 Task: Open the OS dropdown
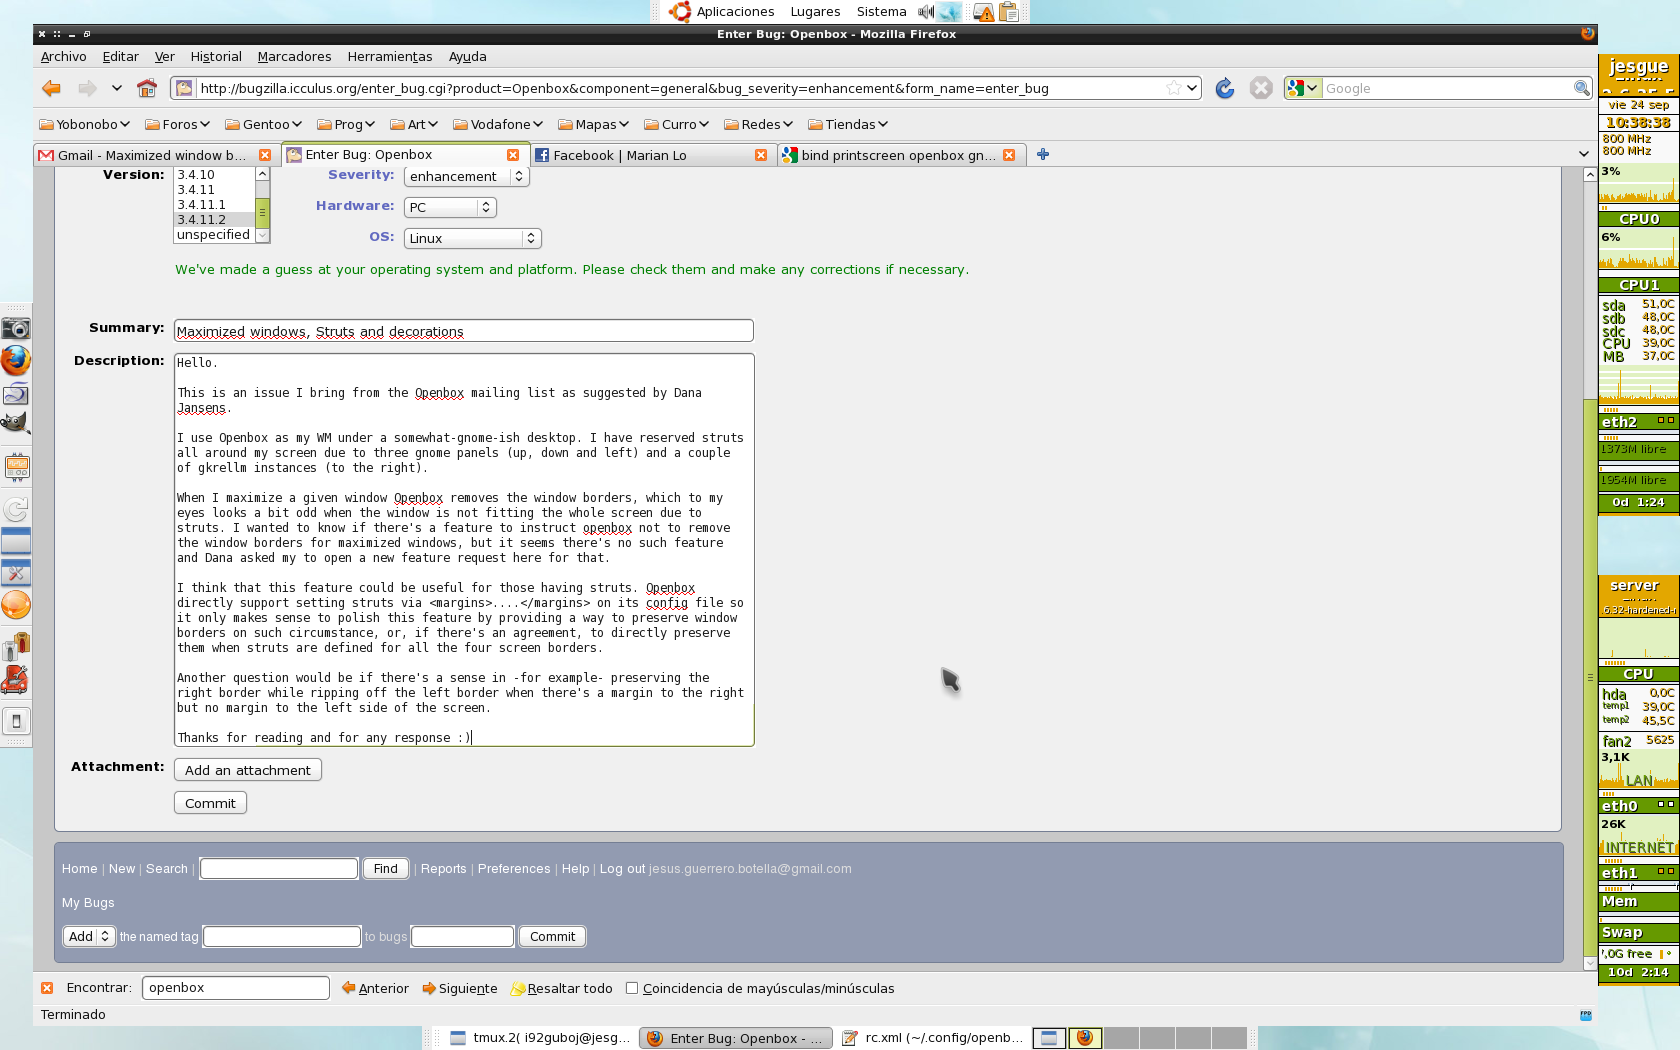472,239
